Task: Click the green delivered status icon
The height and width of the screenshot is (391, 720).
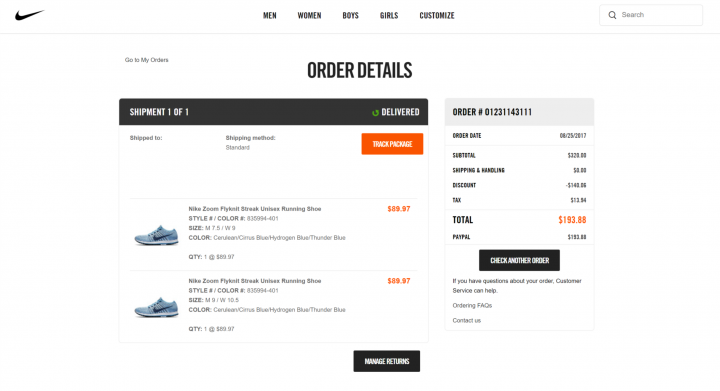Action: point(375,112)
